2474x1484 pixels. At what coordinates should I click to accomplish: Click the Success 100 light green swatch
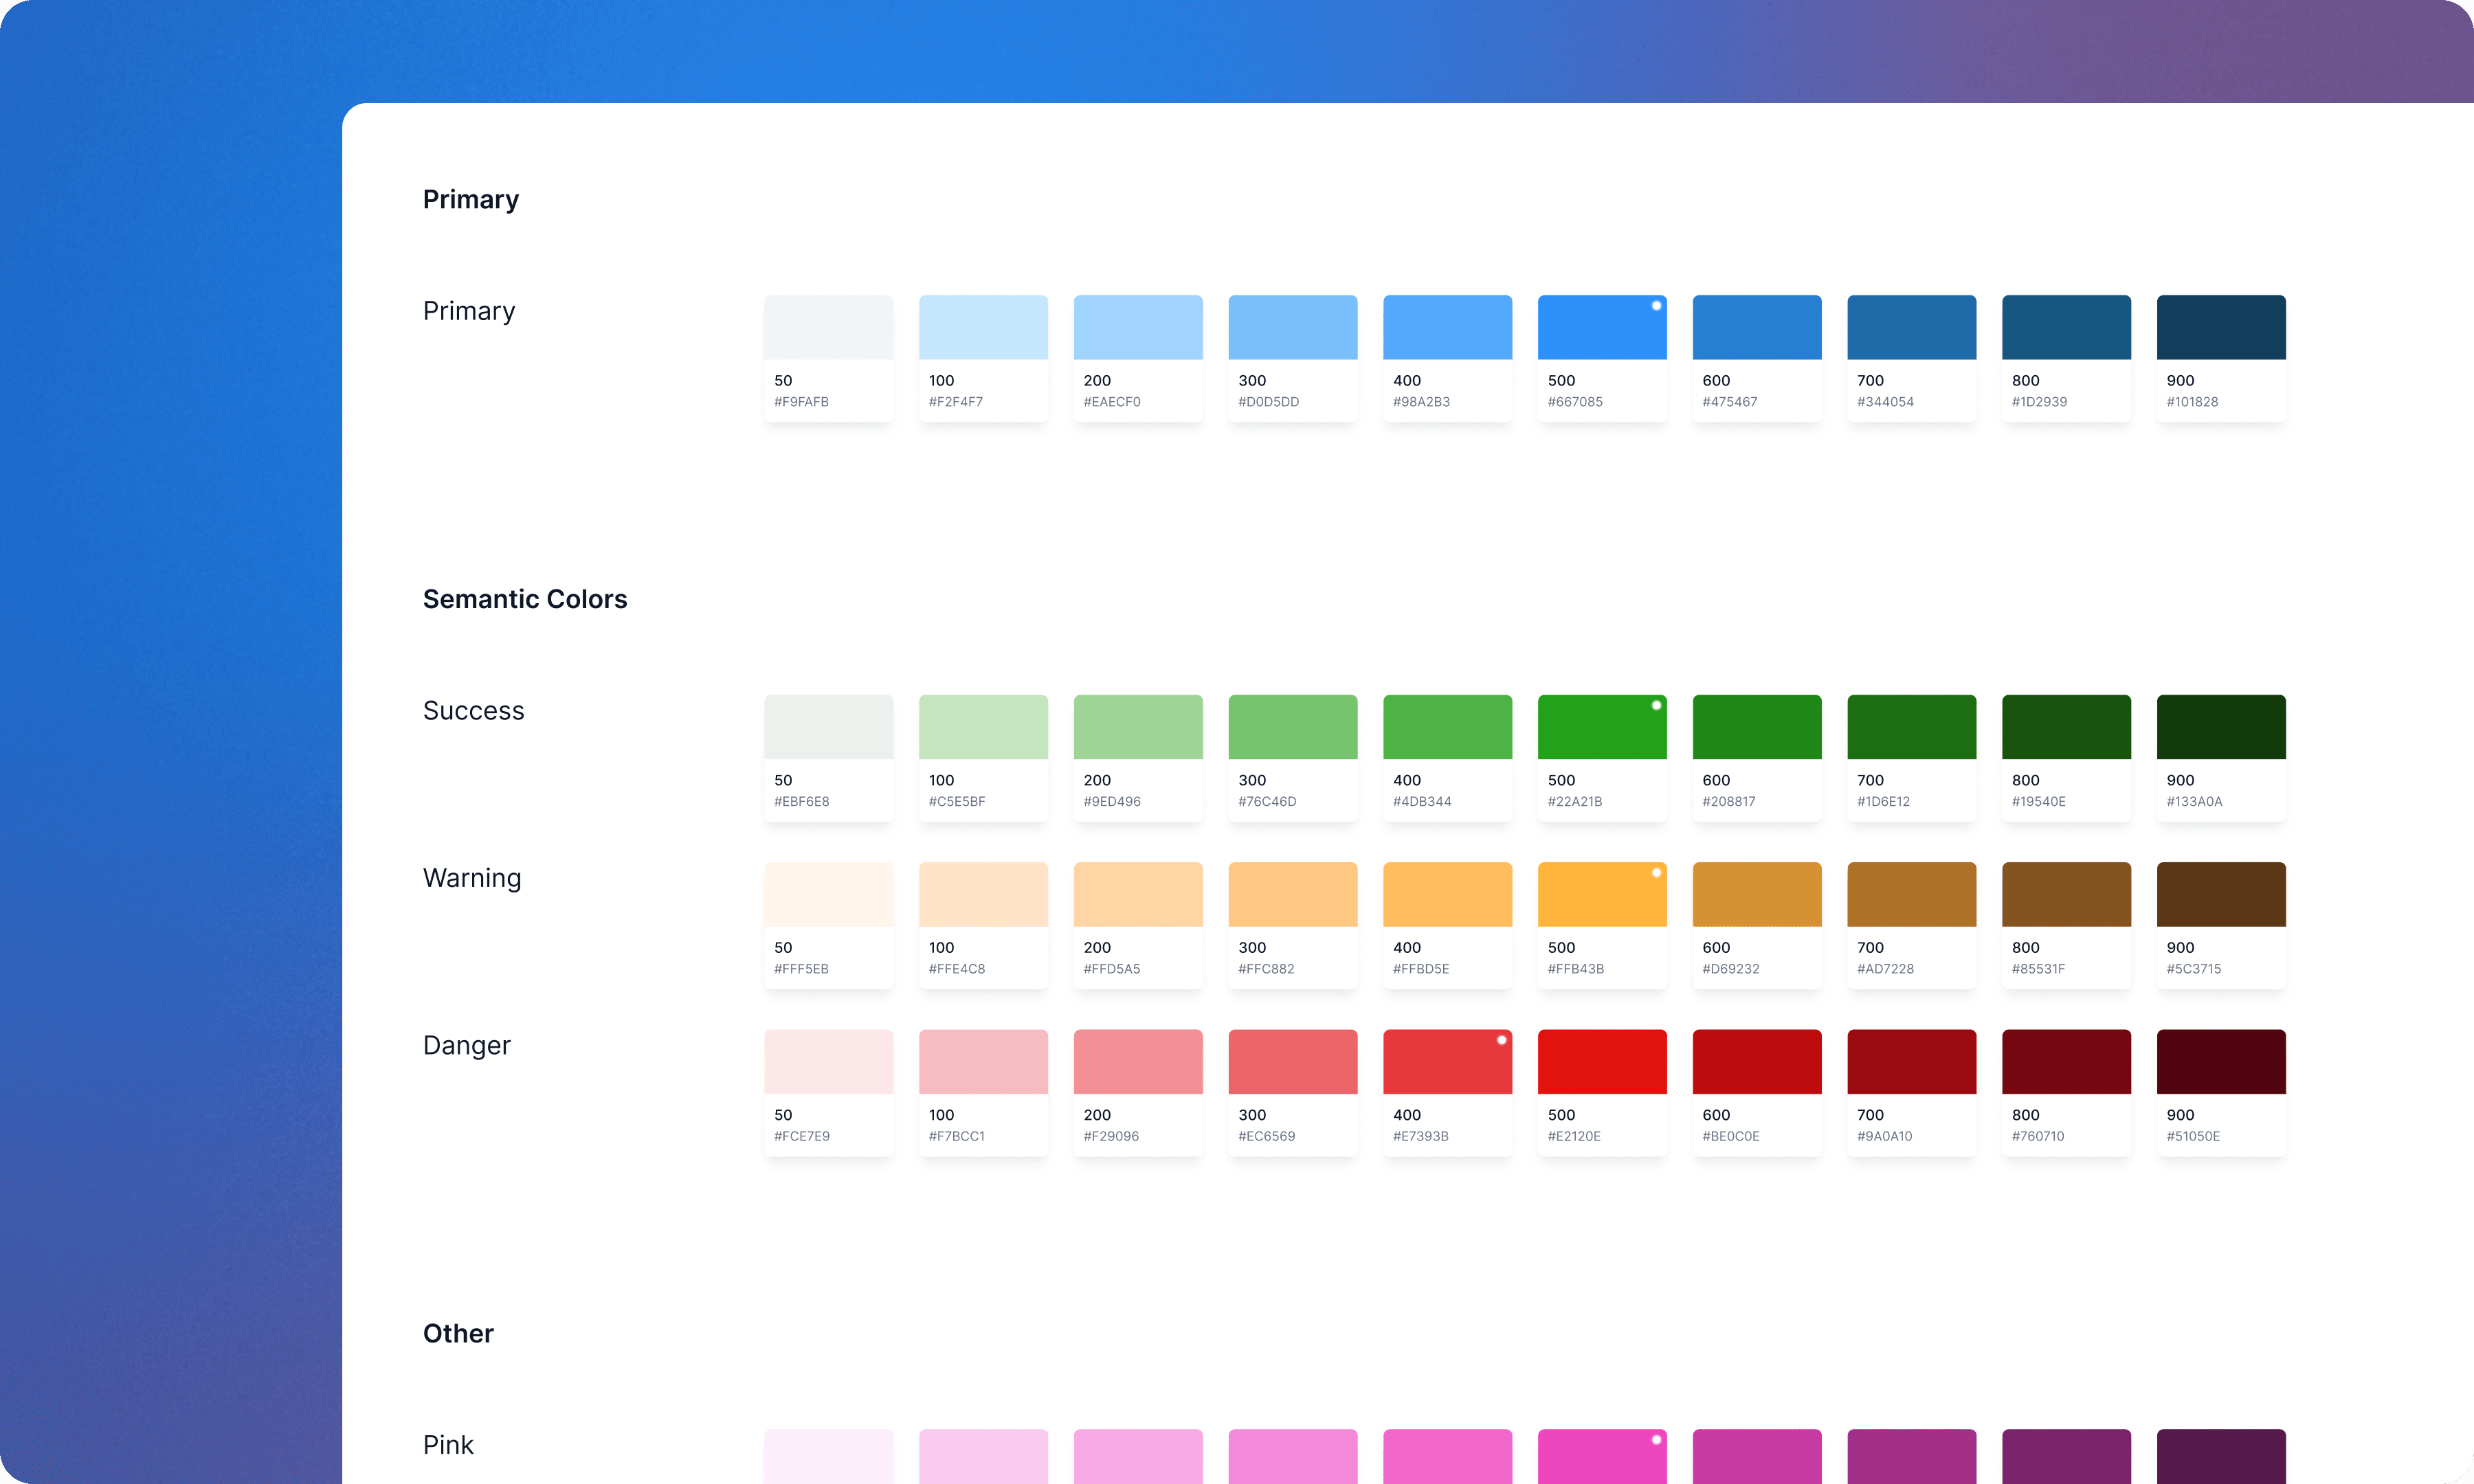point(983,728)
